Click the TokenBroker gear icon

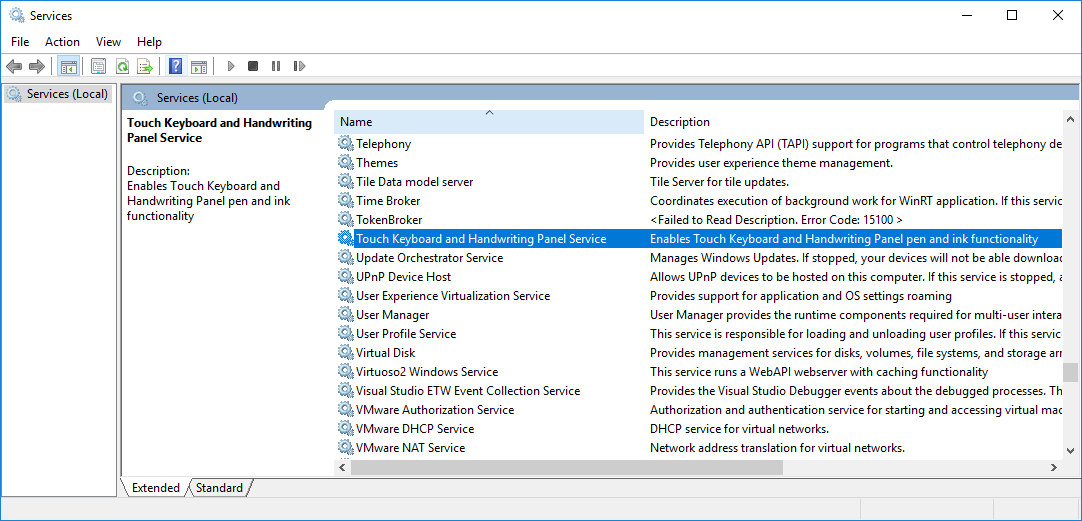(x=345, y=219)
